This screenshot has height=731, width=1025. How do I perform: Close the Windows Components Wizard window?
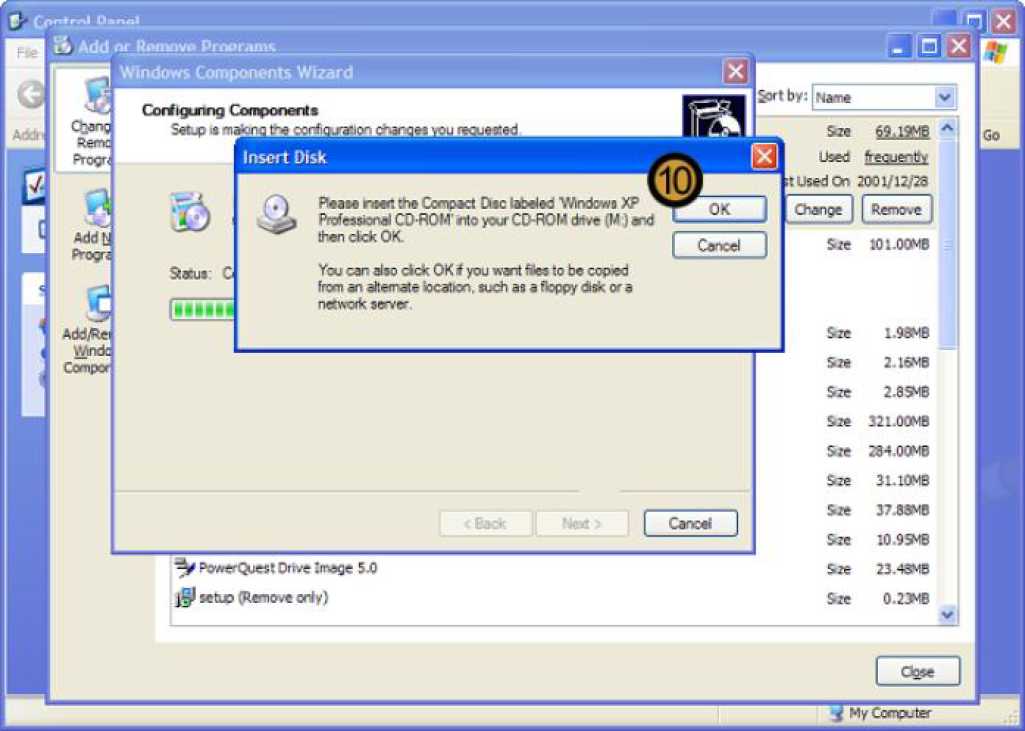click(735, 72)
